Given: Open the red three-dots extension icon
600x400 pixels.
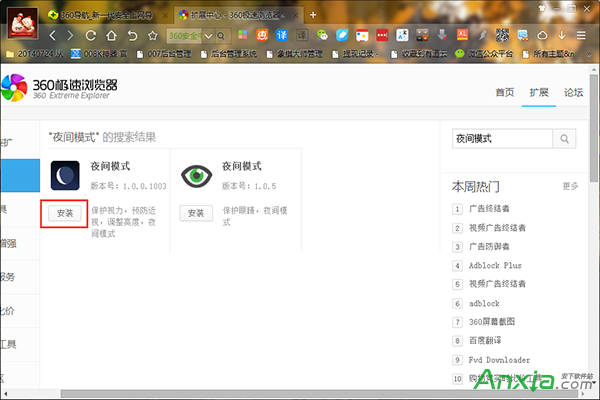Looking at the screenshot, I should click(x=382, y=35).
